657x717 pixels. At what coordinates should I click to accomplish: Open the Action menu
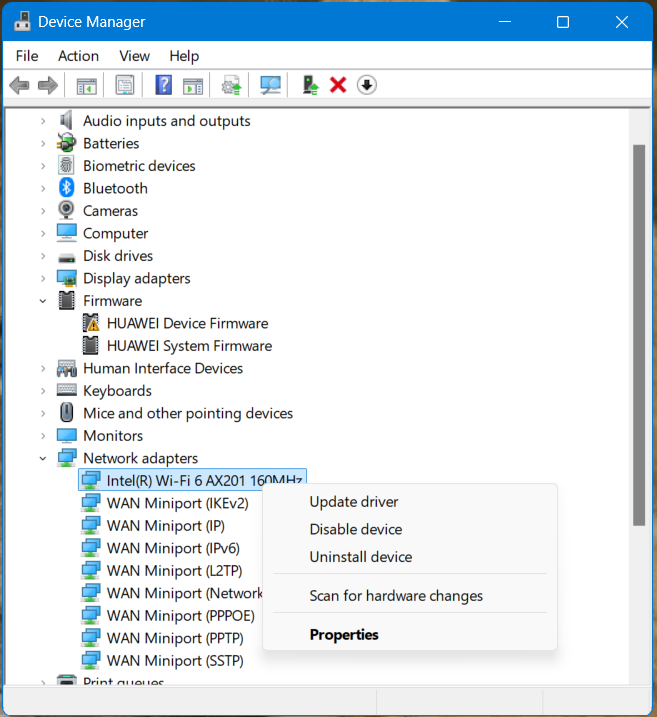(x=78, y=56)
